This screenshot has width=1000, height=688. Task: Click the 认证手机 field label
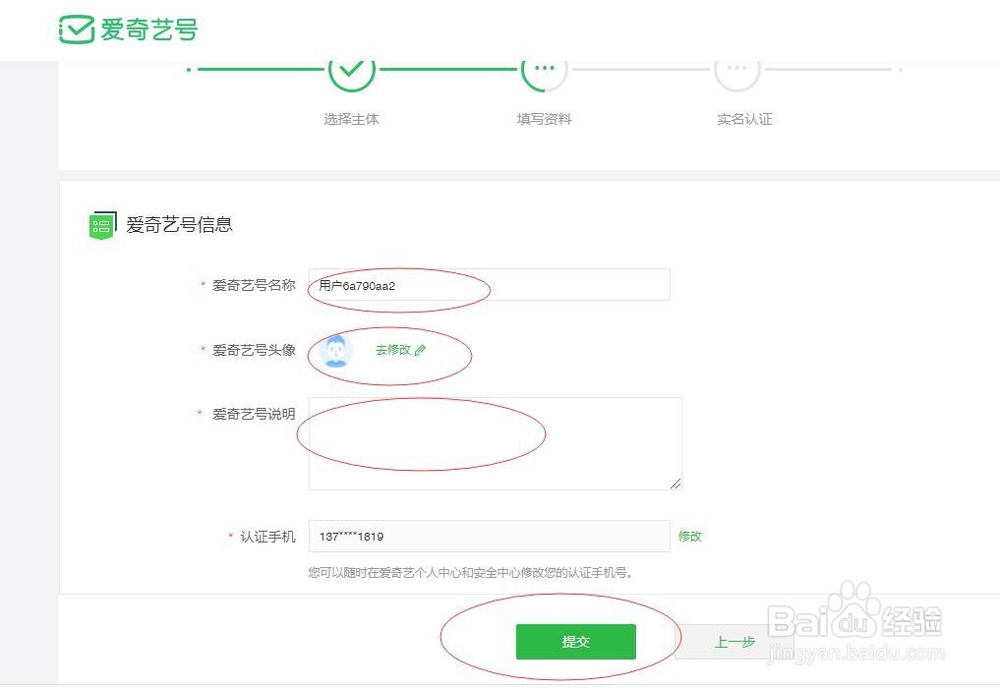tap(268, 537)
